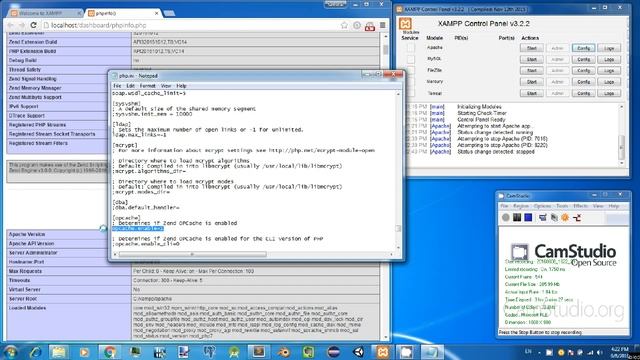Click CamStudio's grey screen annotations toolbar icon
Screen dimensions: 640x360
(554, 218)
